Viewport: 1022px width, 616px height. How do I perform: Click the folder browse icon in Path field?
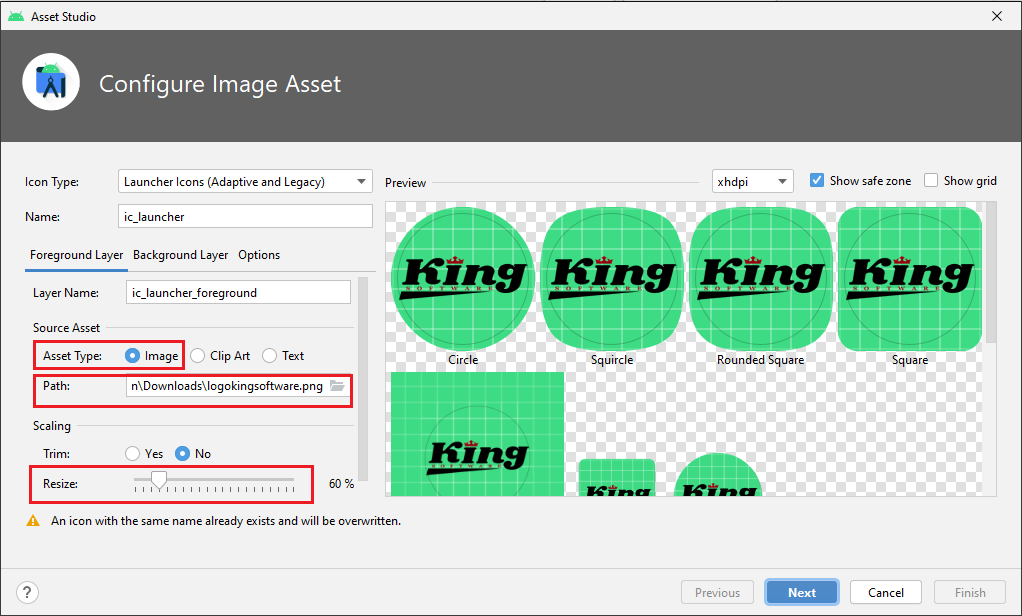[x=337, y=386]
